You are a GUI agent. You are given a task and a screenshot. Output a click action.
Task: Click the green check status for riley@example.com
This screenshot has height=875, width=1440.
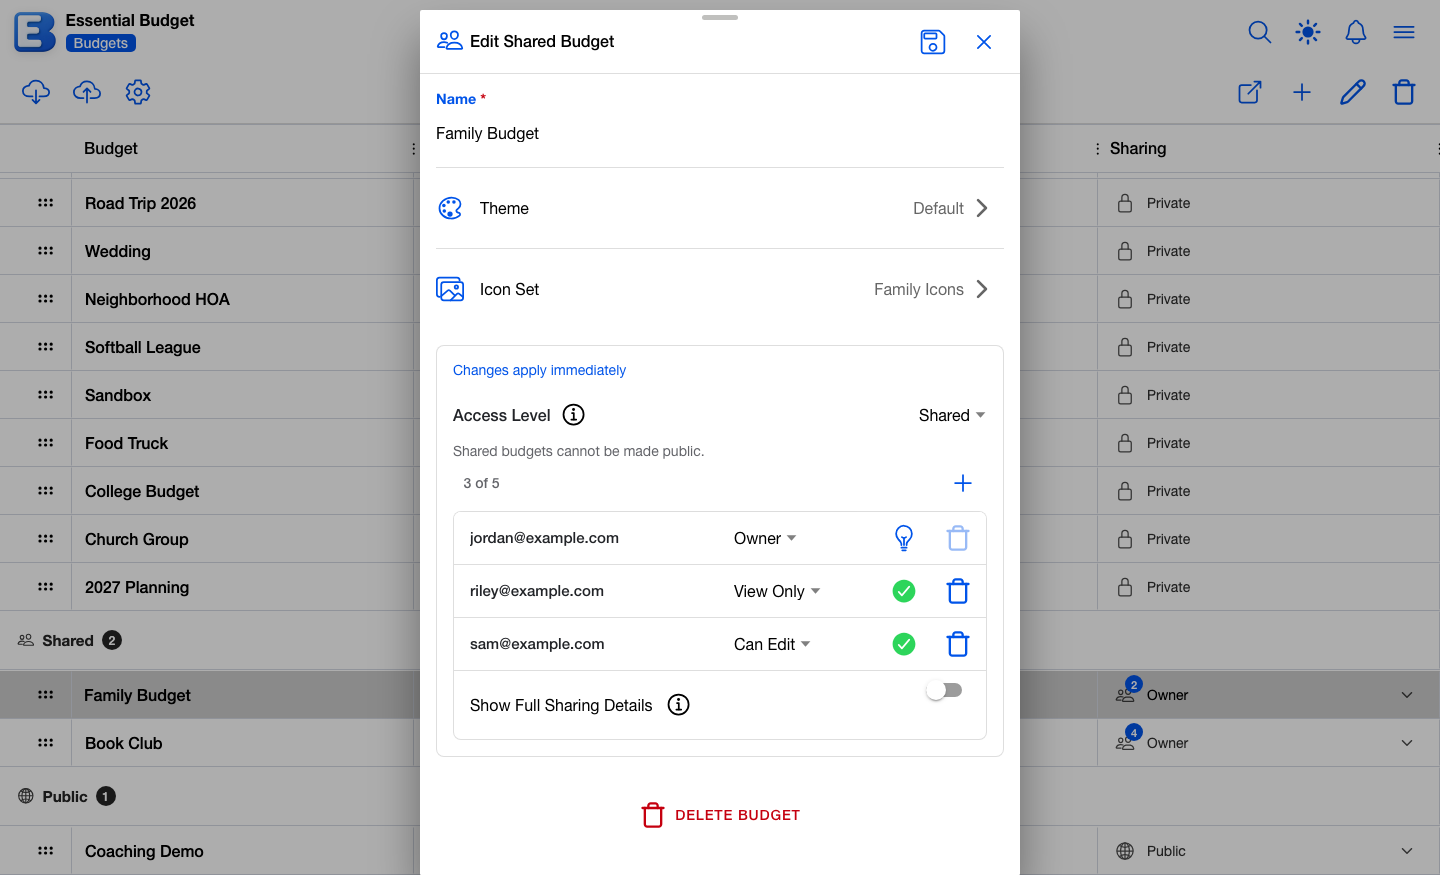click(x=904, y=591)
